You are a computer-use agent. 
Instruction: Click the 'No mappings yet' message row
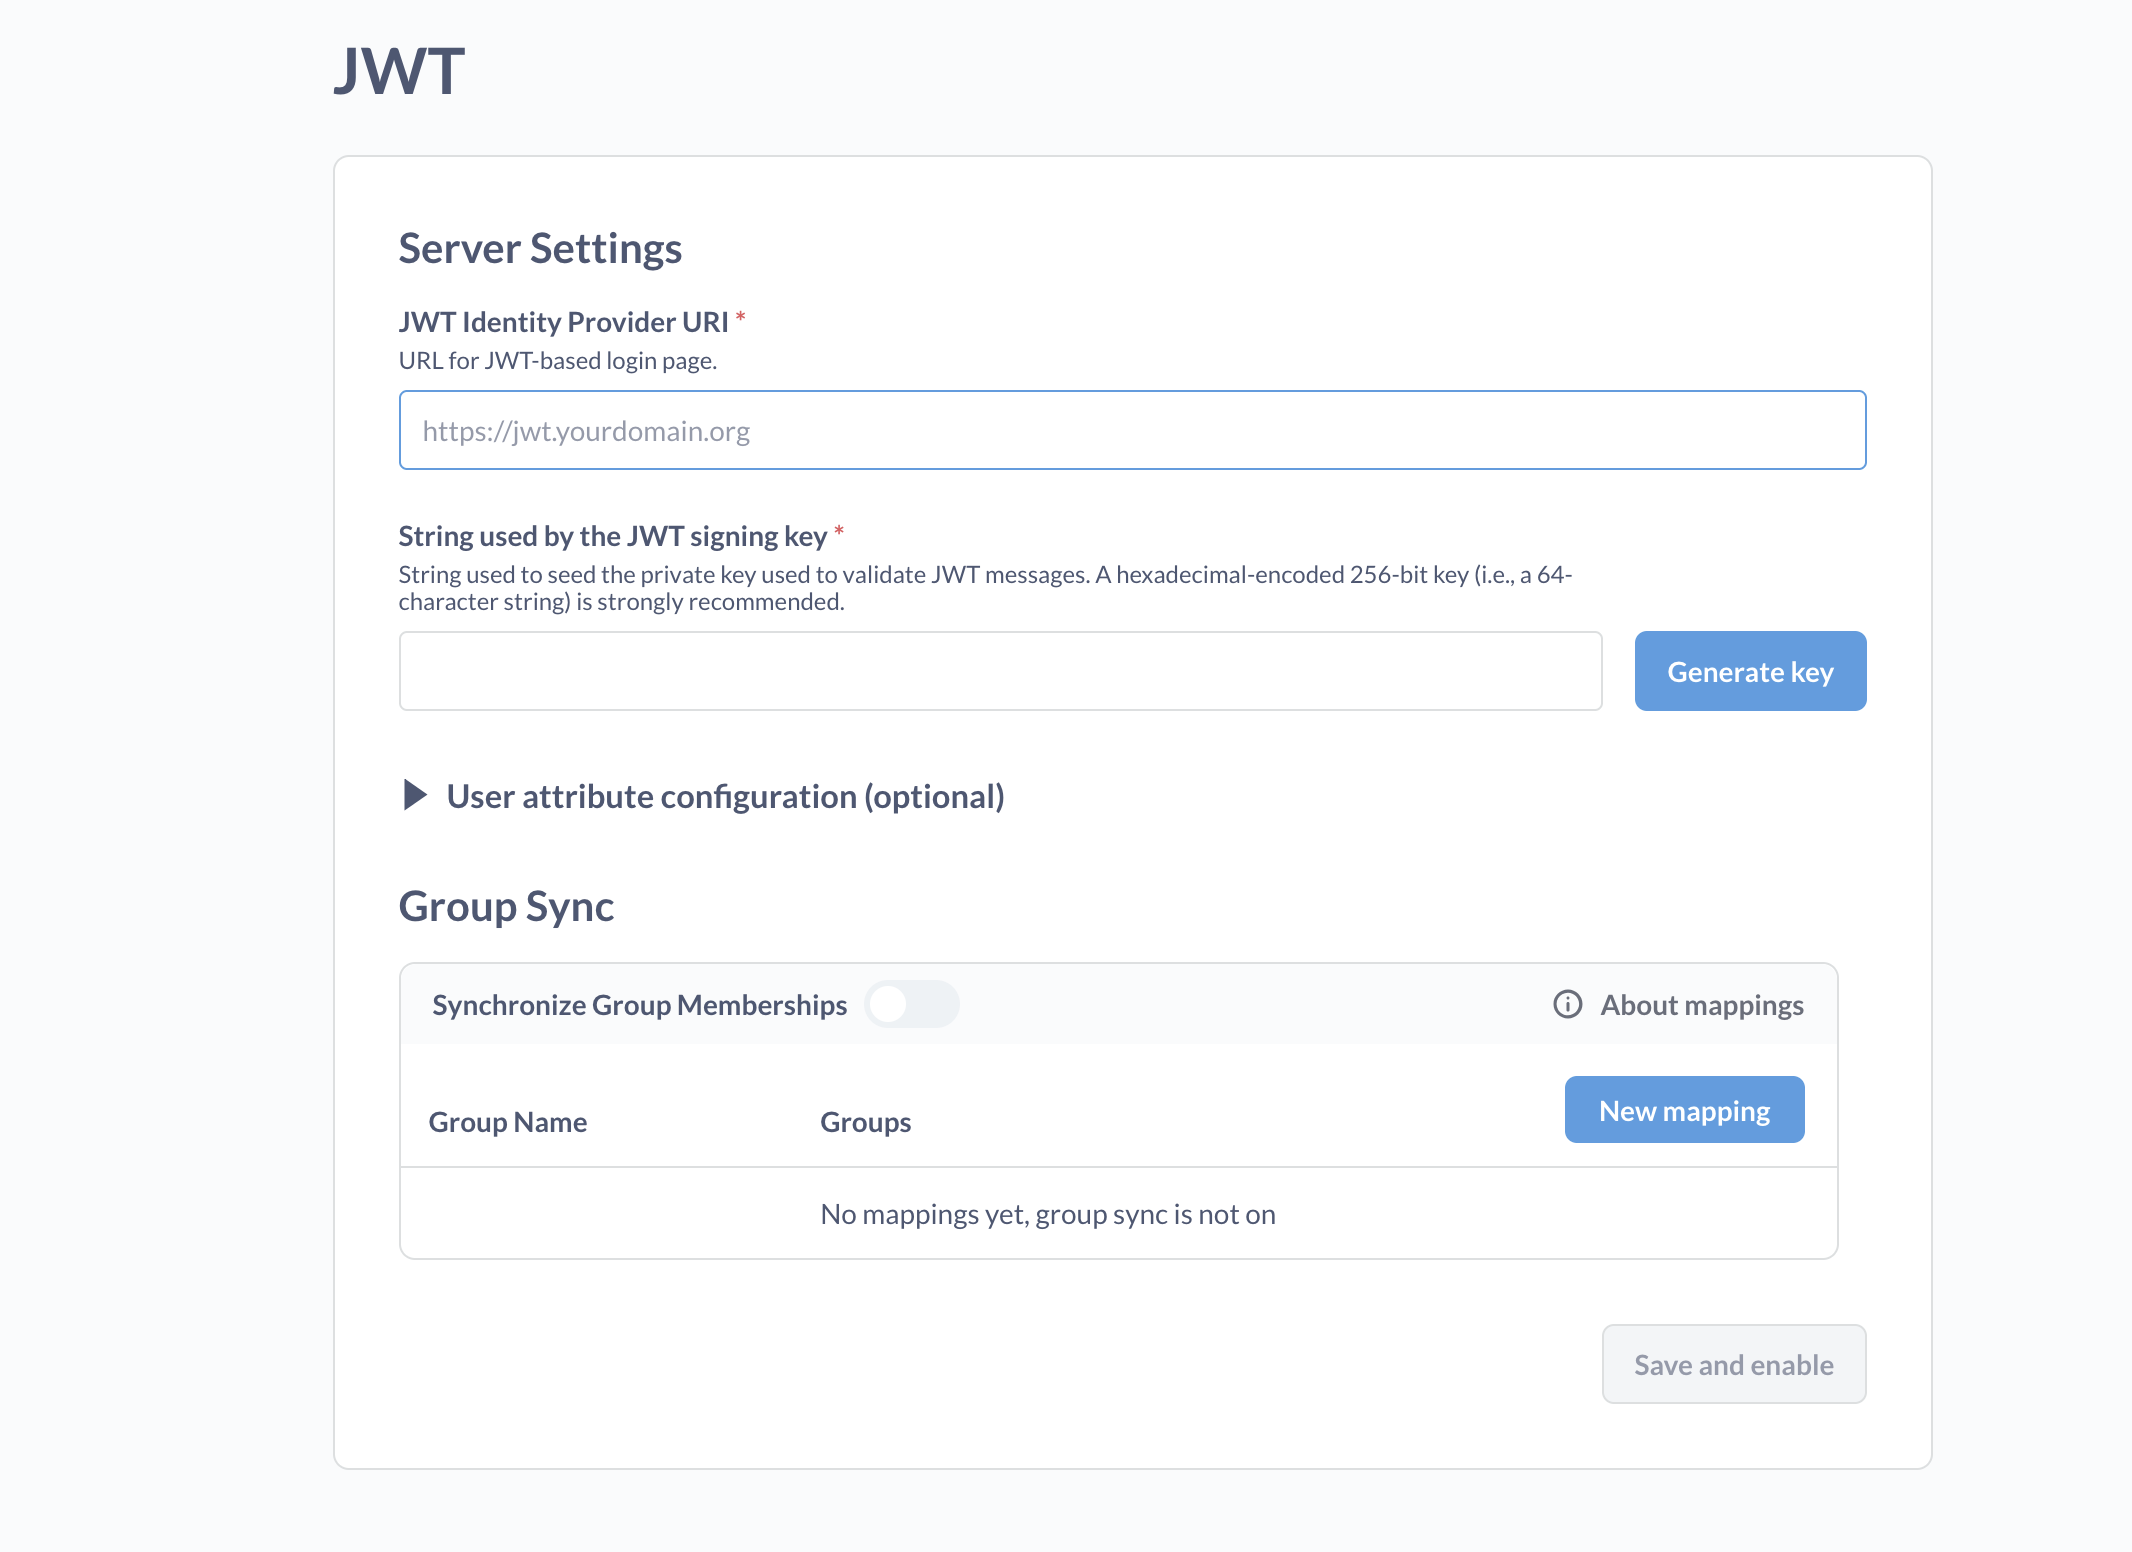[x=1047, y=1213]
